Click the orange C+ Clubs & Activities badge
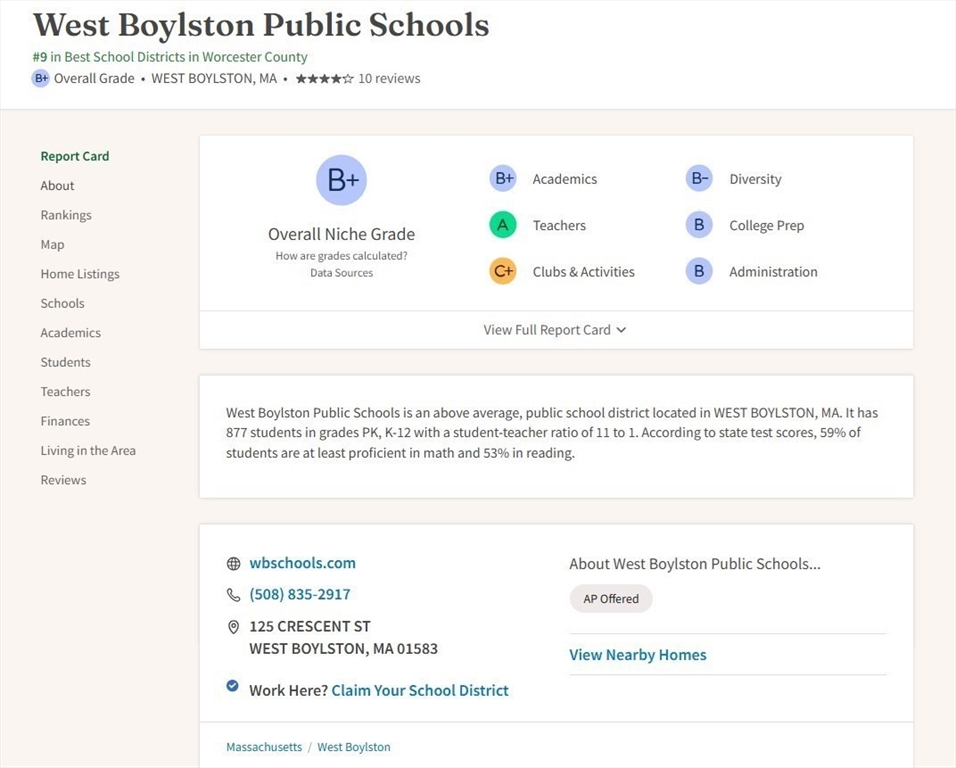 pos(503,271)
